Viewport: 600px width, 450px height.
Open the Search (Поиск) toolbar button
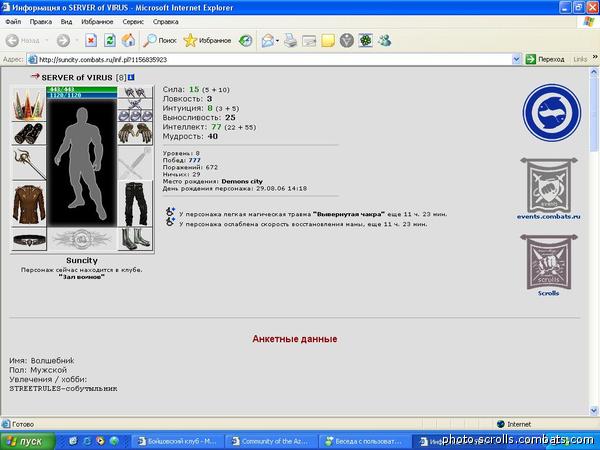(x=160, y=40)
